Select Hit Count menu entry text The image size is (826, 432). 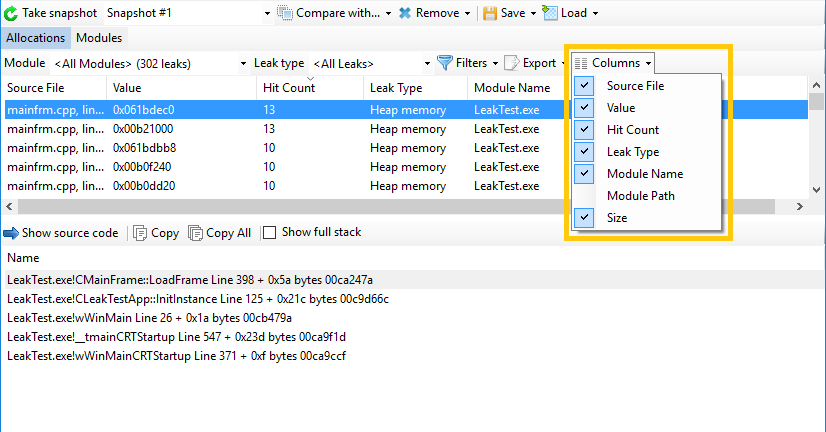[x=633, y=130]
